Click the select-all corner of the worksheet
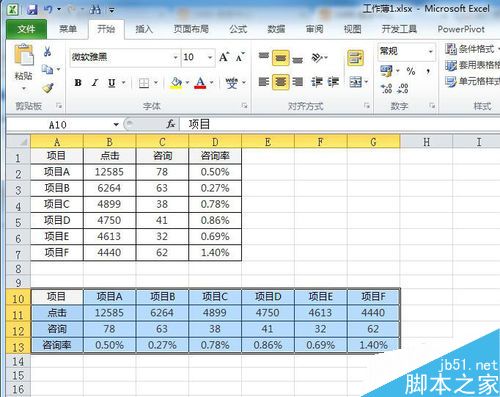 pos(18,142)
